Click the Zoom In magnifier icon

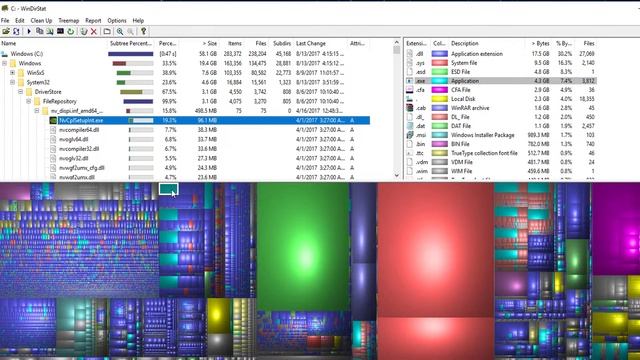point(120,31)
